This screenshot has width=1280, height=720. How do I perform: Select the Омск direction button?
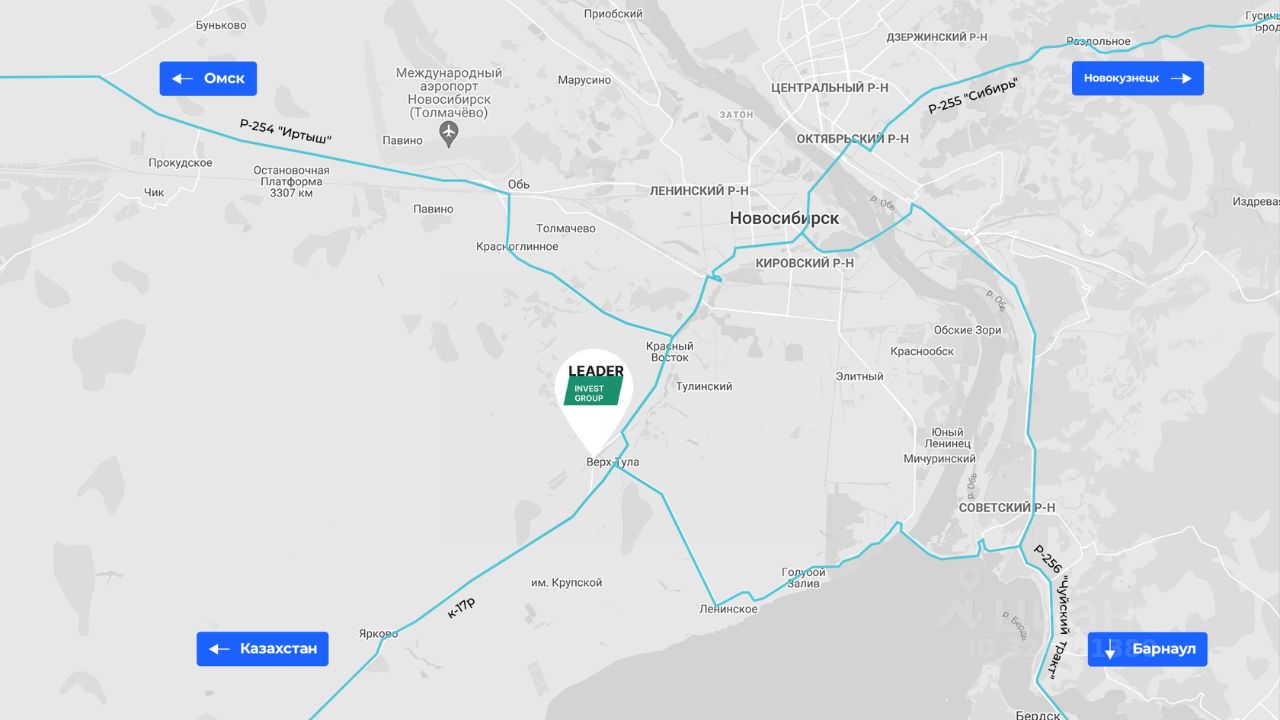pos(208,78)
